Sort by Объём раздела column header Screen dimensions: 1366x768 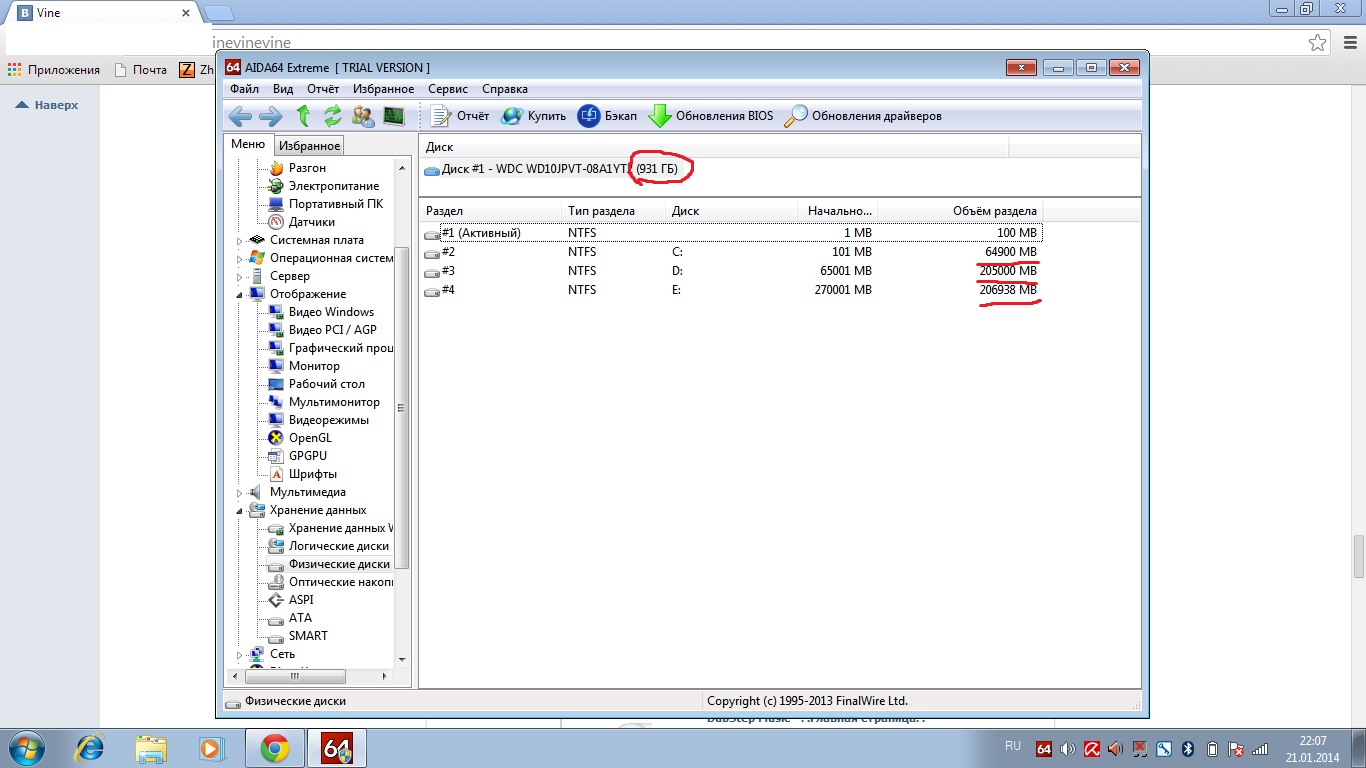coord(960,211)
